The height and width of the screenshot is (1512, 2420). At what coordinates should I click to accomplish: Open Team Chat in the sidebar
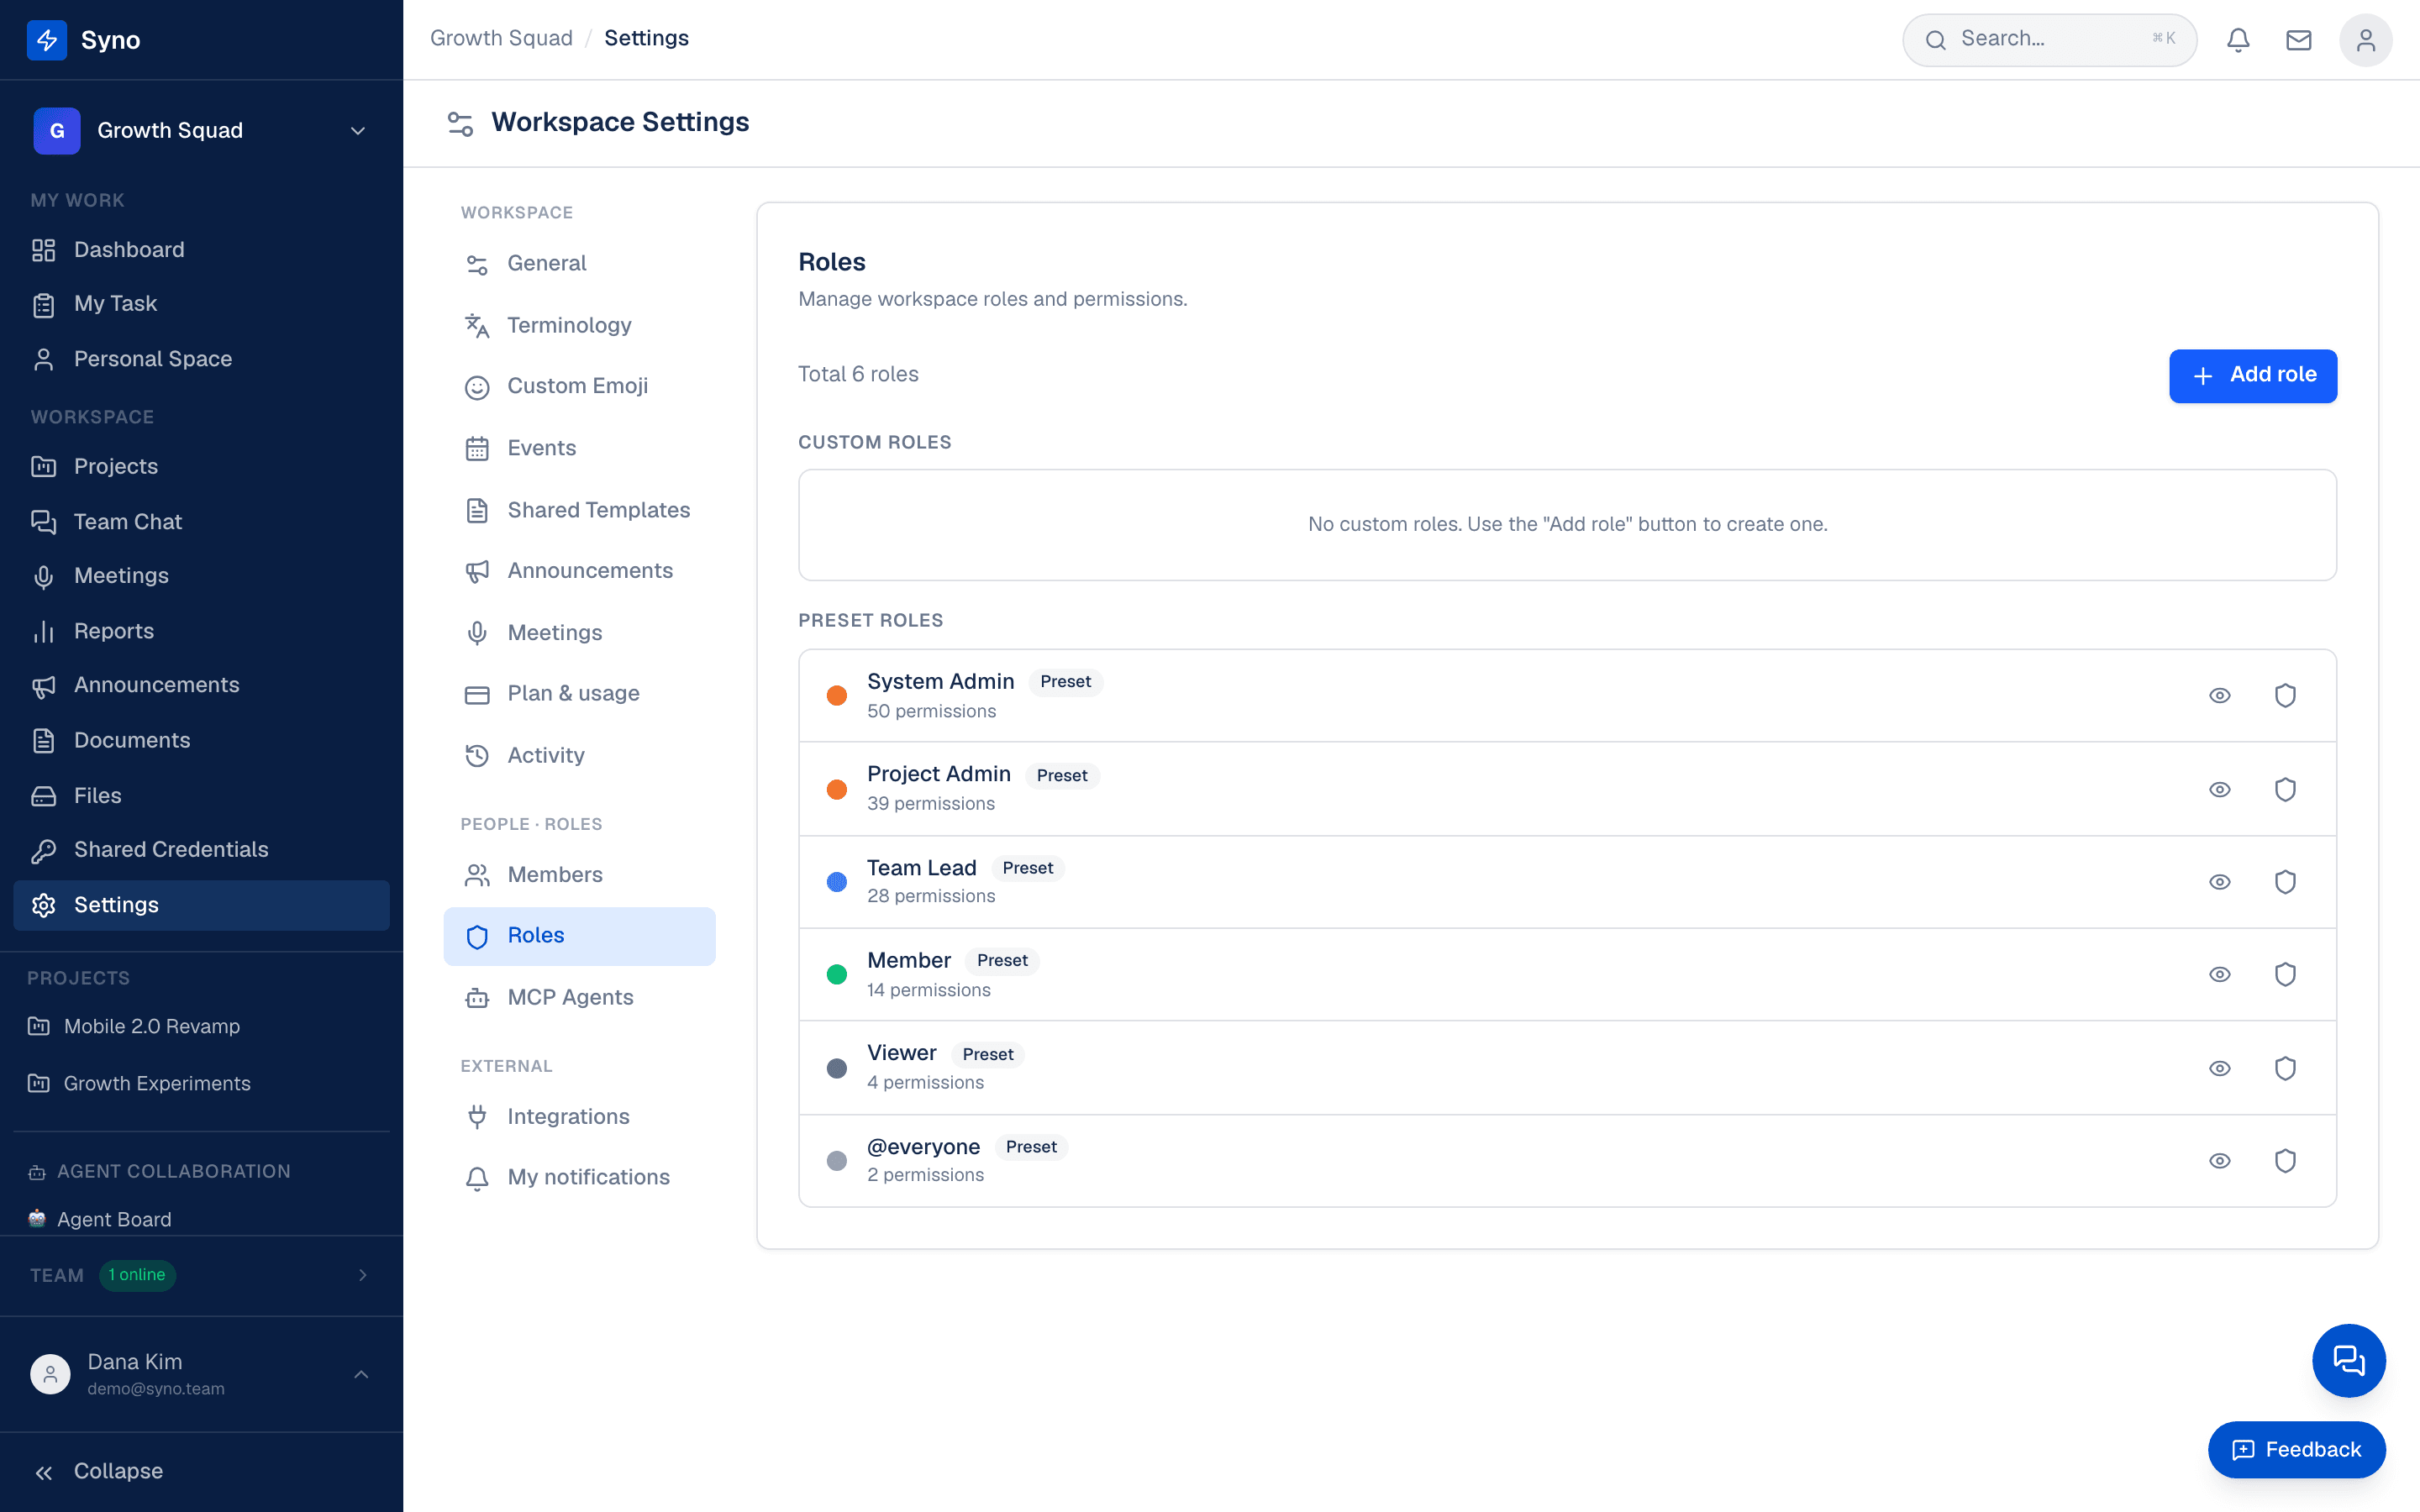point(201,522)
